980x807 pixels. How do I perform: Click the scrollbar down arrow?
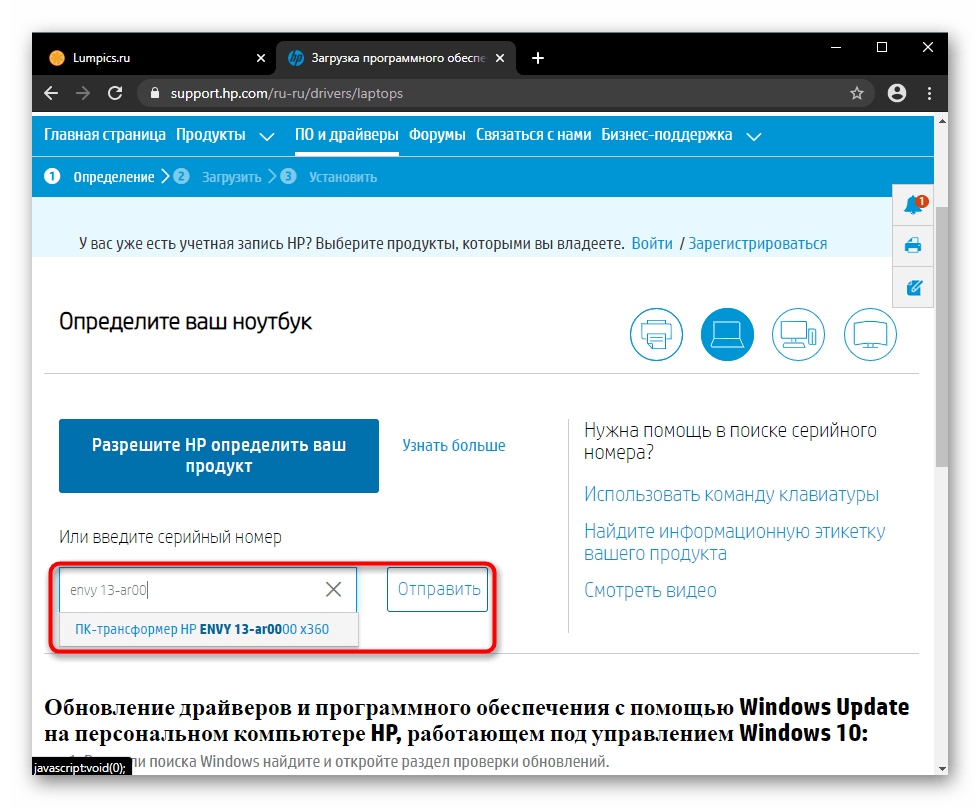[x=941, y=769]
